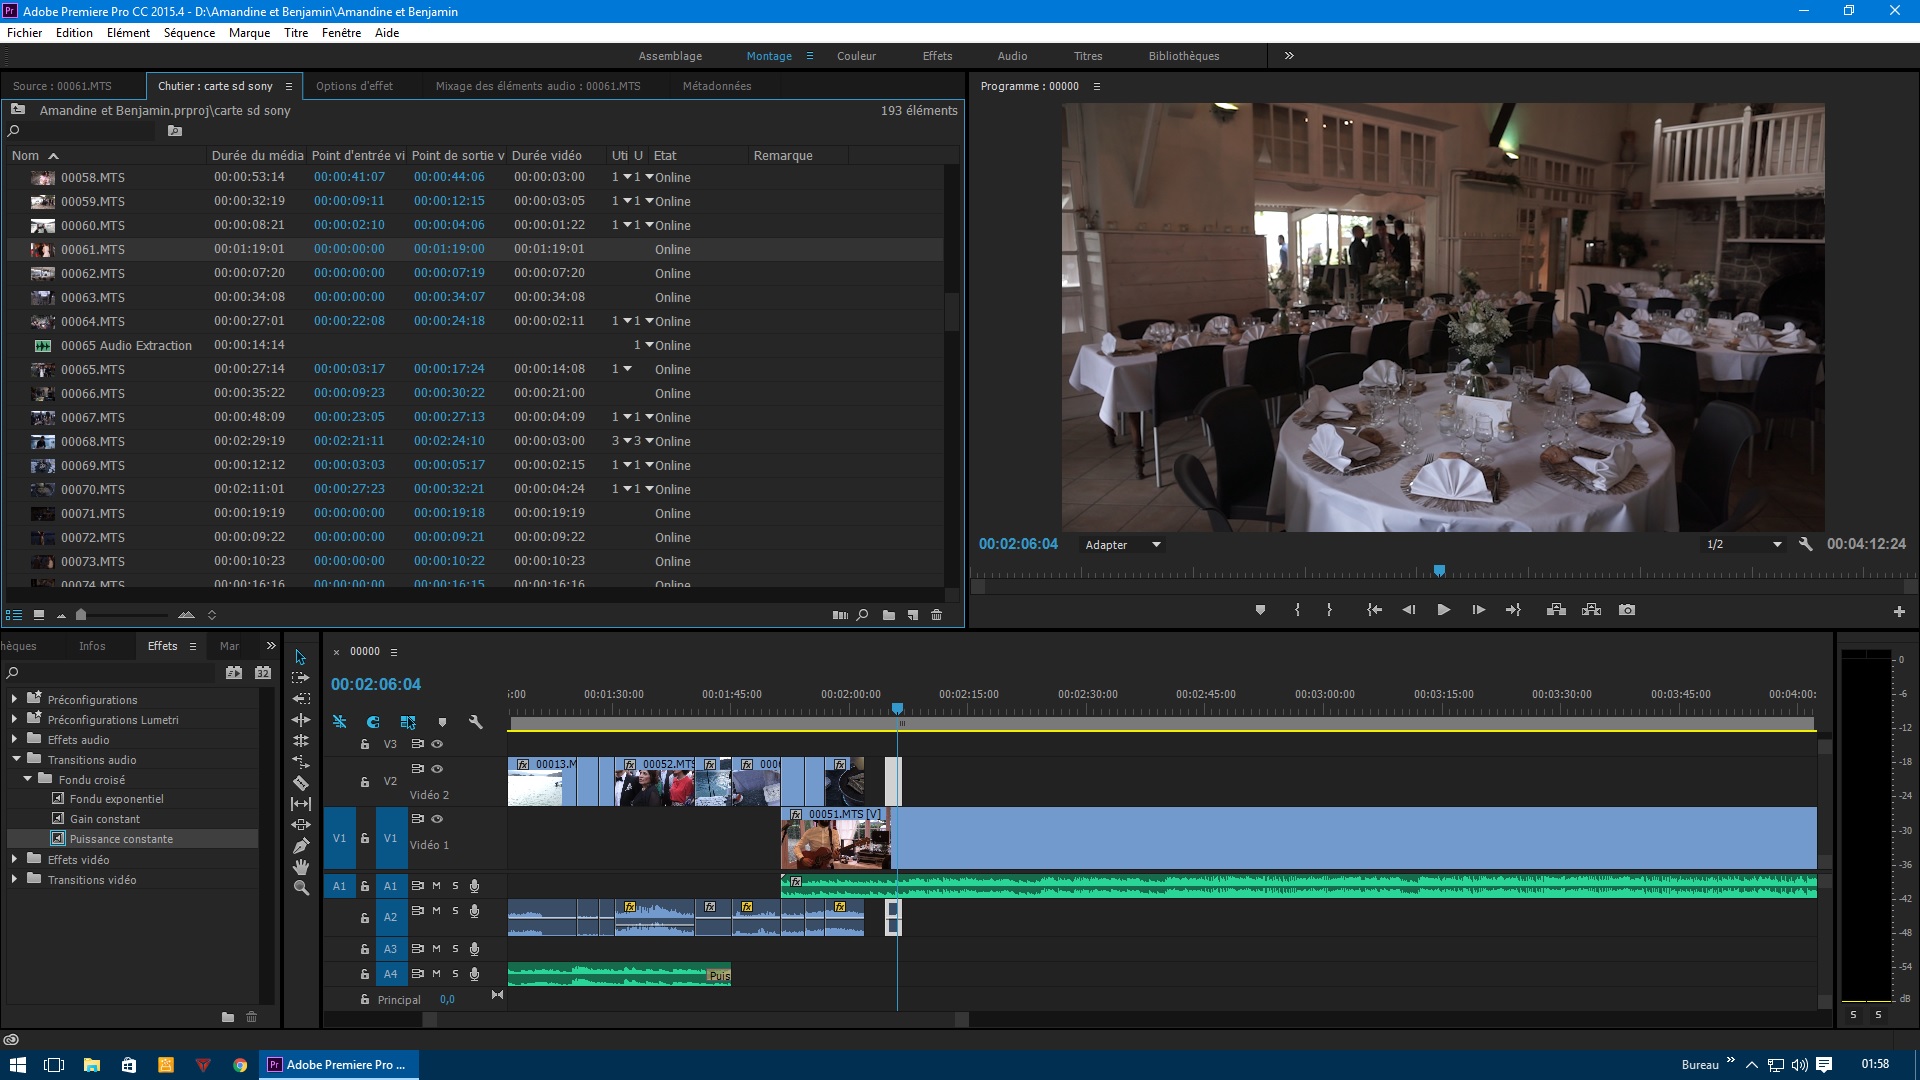Collapse Fondu croisé folder
The image size is (1920, 1080).
pyautogui.click(x=28, y=779)
